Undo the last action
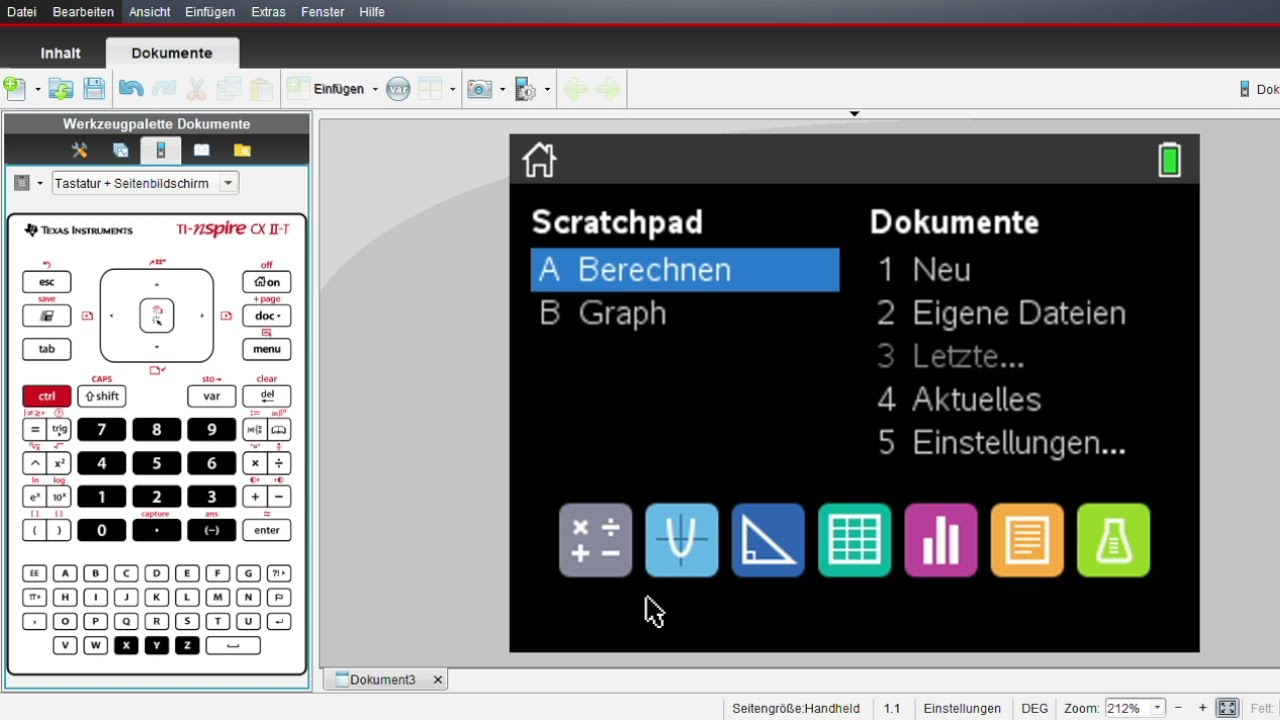 click(x=131, y=89)
